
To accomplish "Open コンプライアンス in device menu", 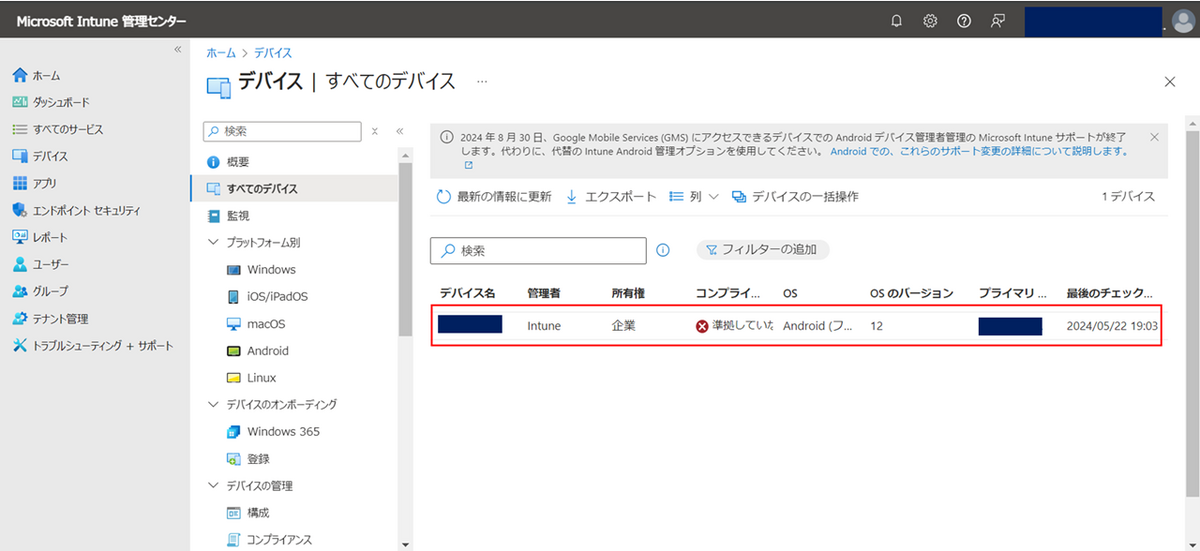I will [269, 539].
